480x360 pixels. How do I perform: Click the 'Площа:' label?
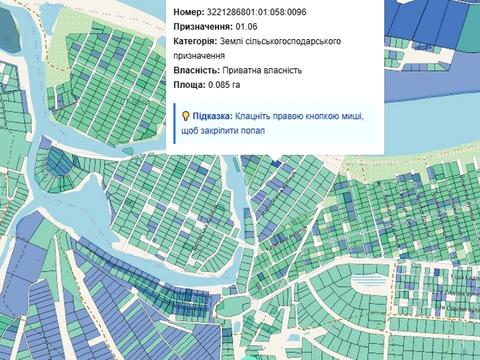tap(189, 85)
